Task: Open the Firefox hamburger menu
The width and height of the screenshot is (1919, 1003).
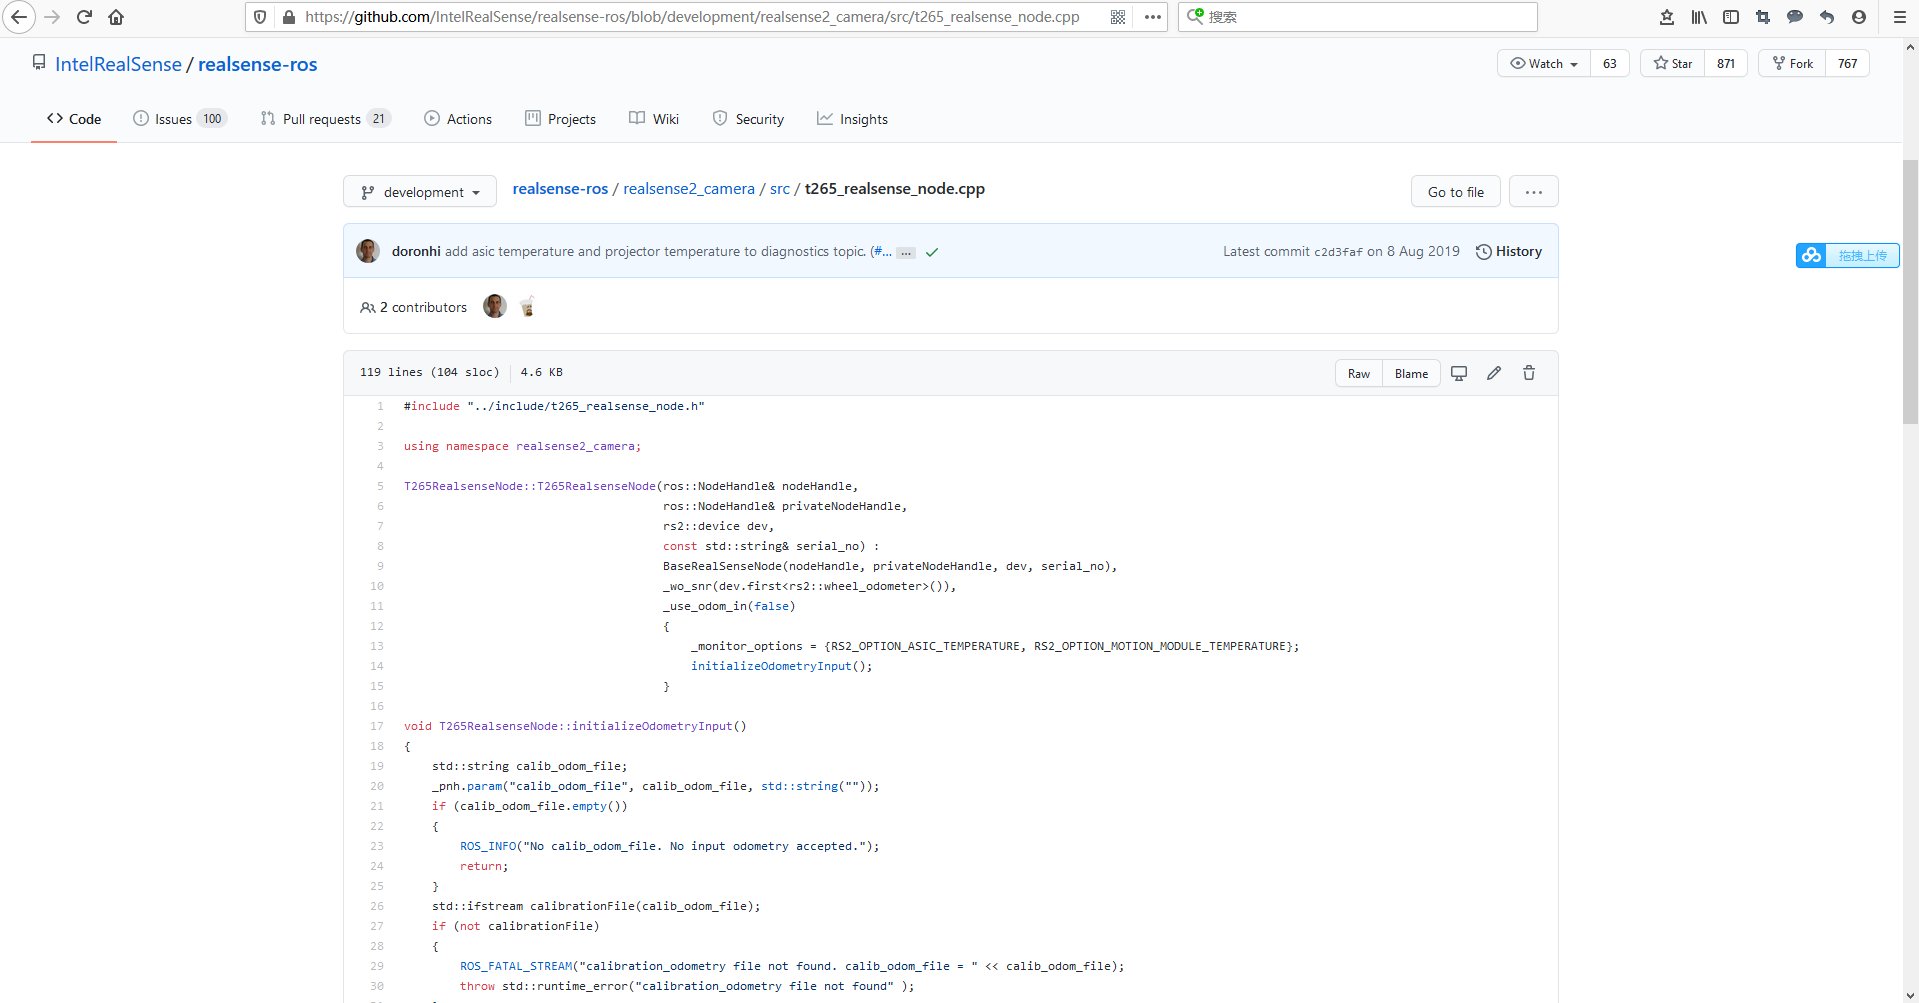Action: (x=1900, y=17)
